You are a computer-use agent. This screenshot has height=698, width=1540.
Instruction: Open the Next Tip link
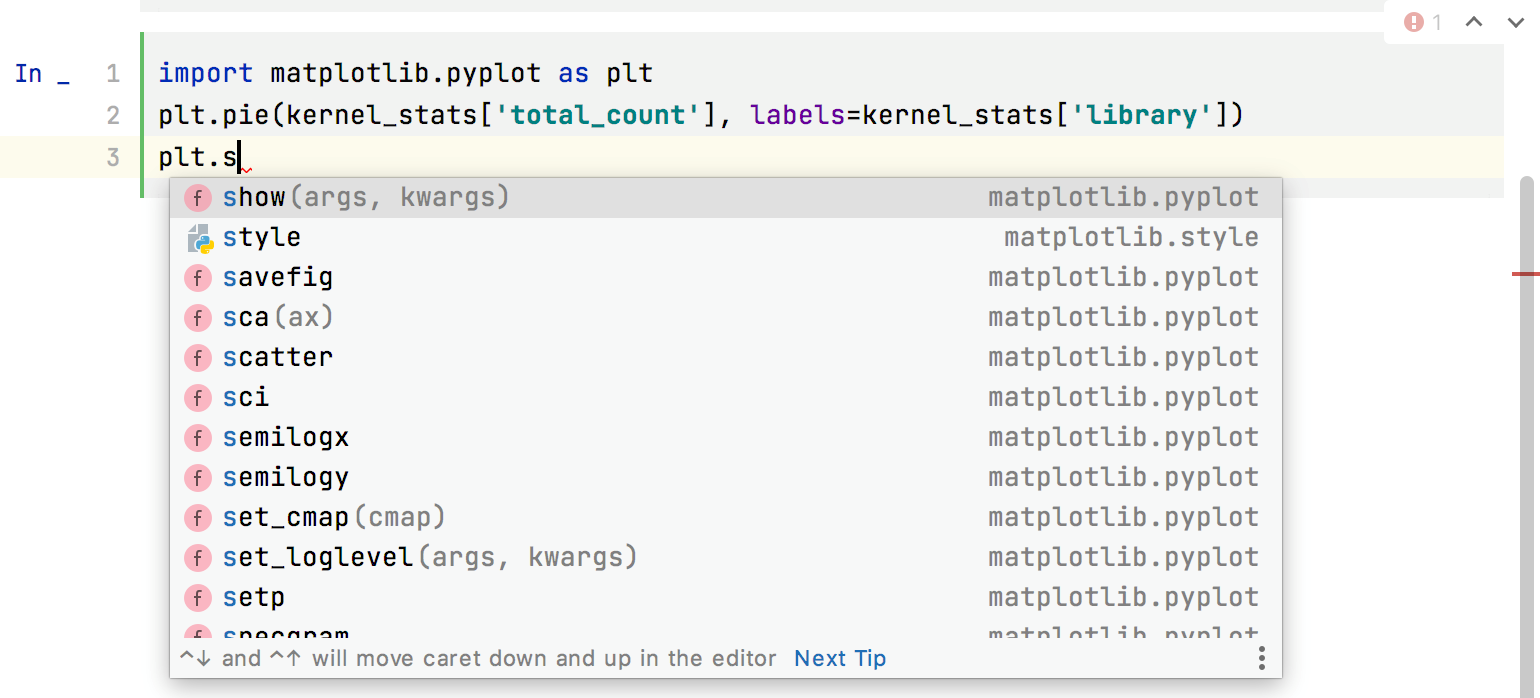[839, 658]
